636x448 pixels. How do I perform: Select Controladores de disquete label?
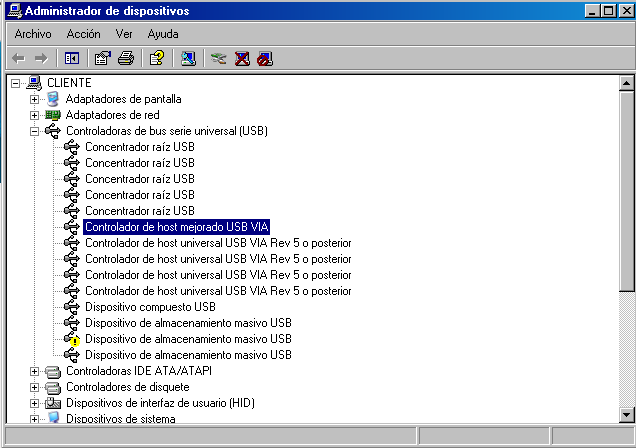pos(127,387)
